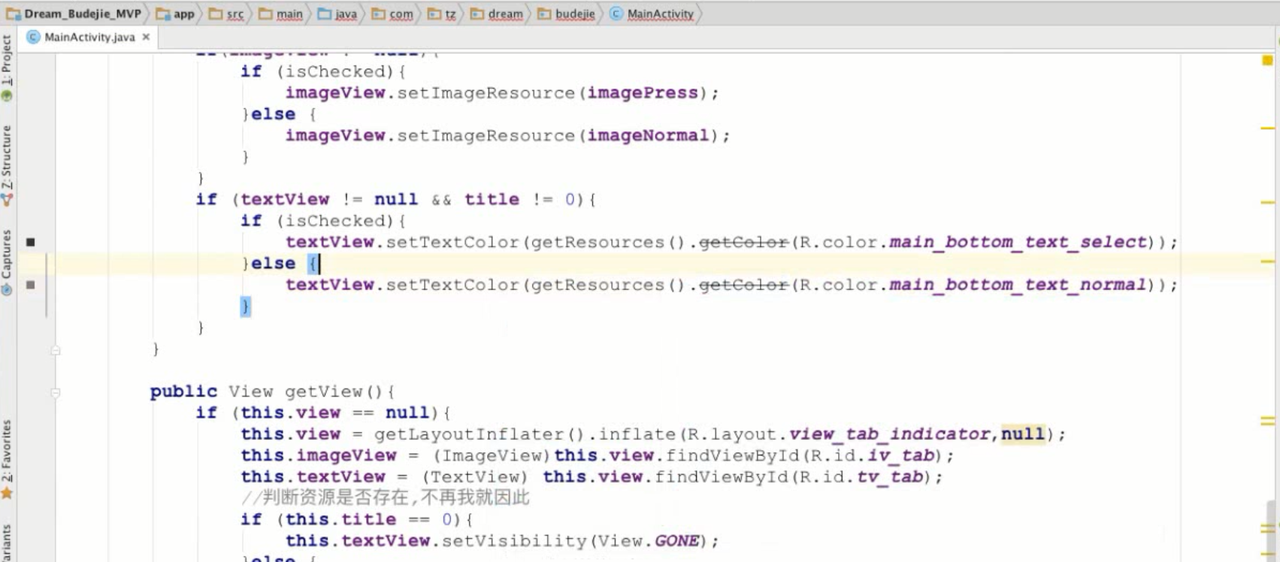Collapse the getView() method fold marker
Screen dimensions: 1280x562
point(55,392)
